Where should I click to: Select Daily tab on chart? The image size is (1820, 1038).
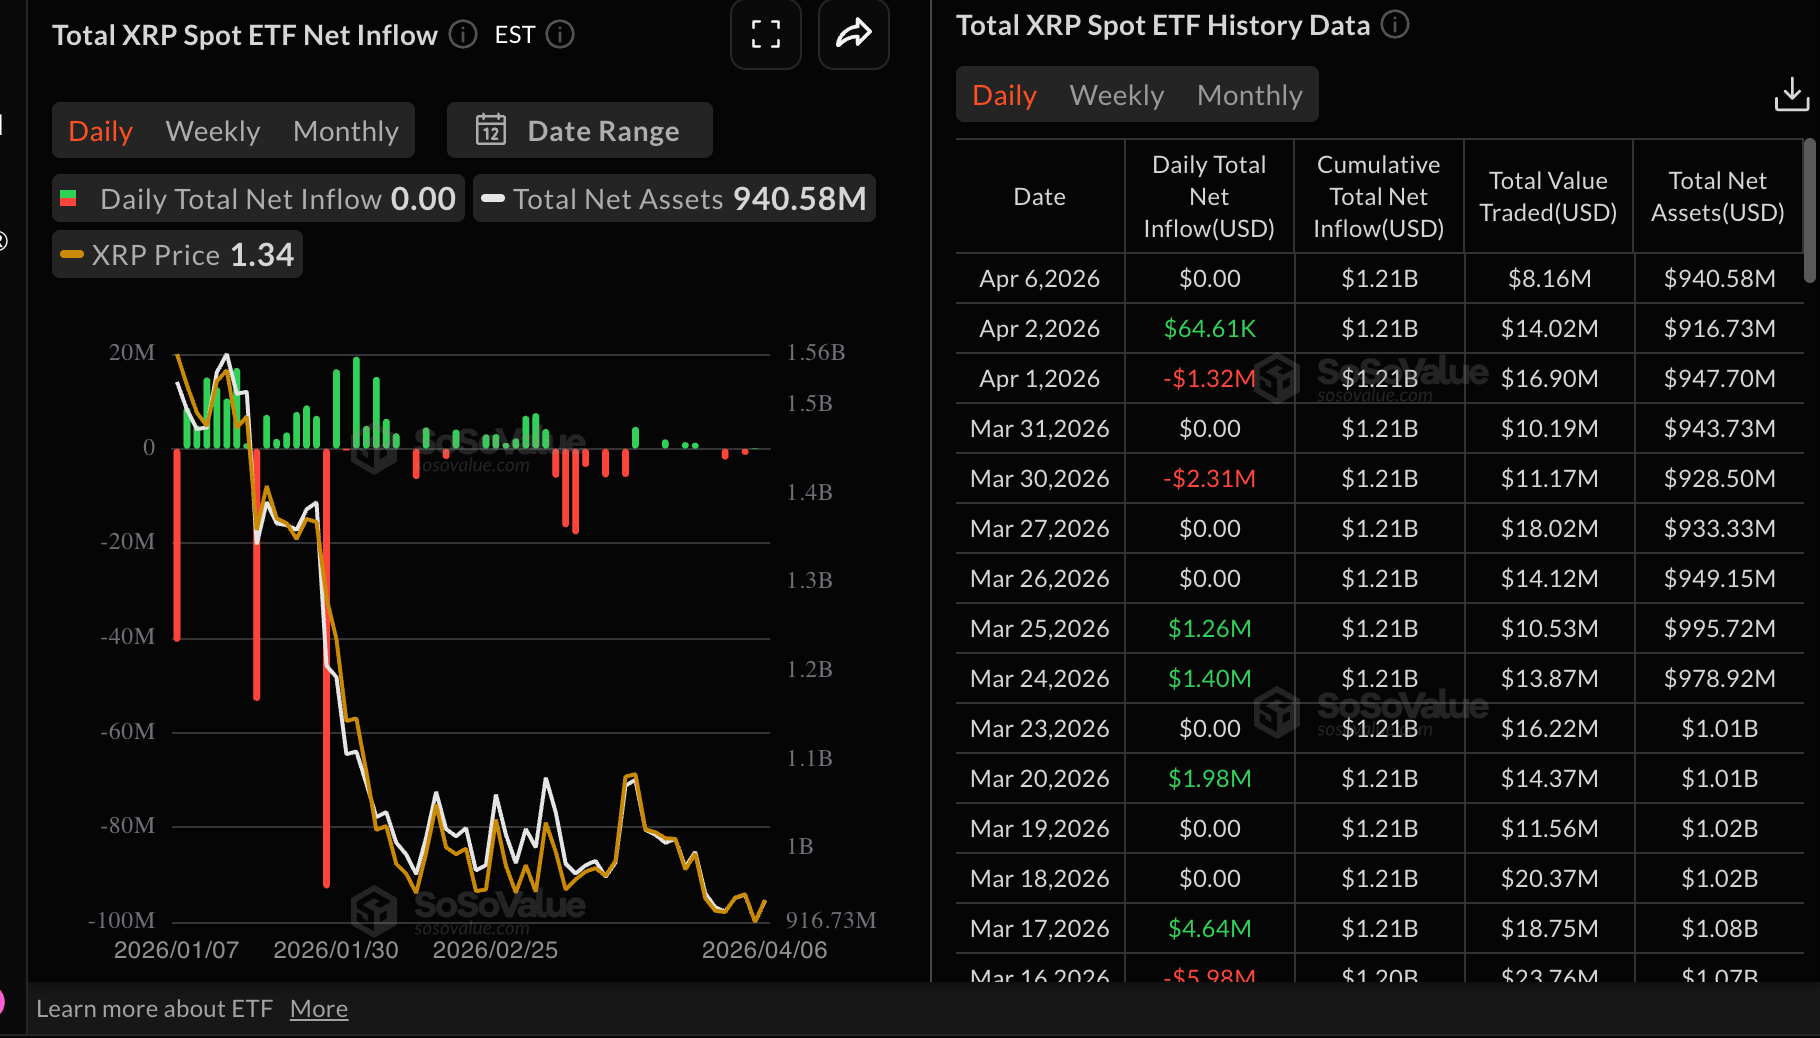tap(100, 131)
